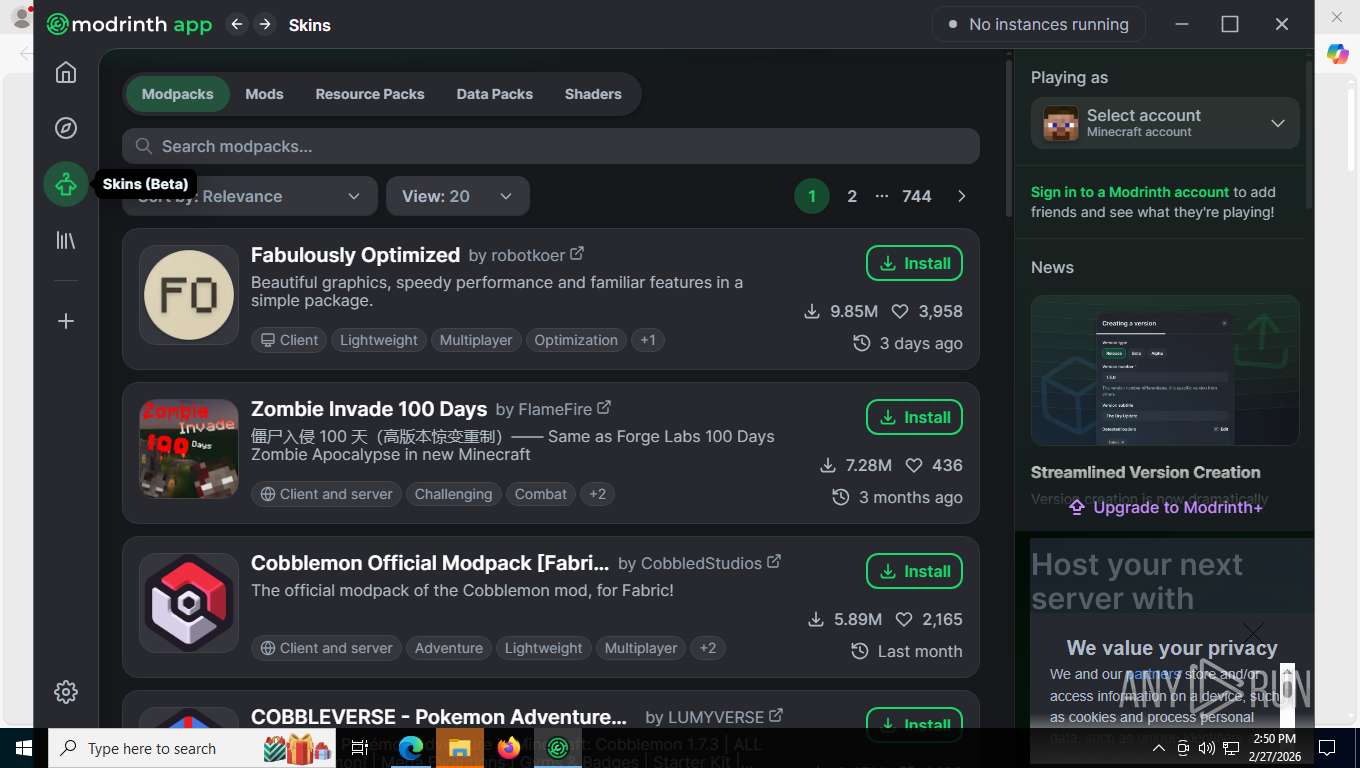Click the volume icon in system tray

1207,748
